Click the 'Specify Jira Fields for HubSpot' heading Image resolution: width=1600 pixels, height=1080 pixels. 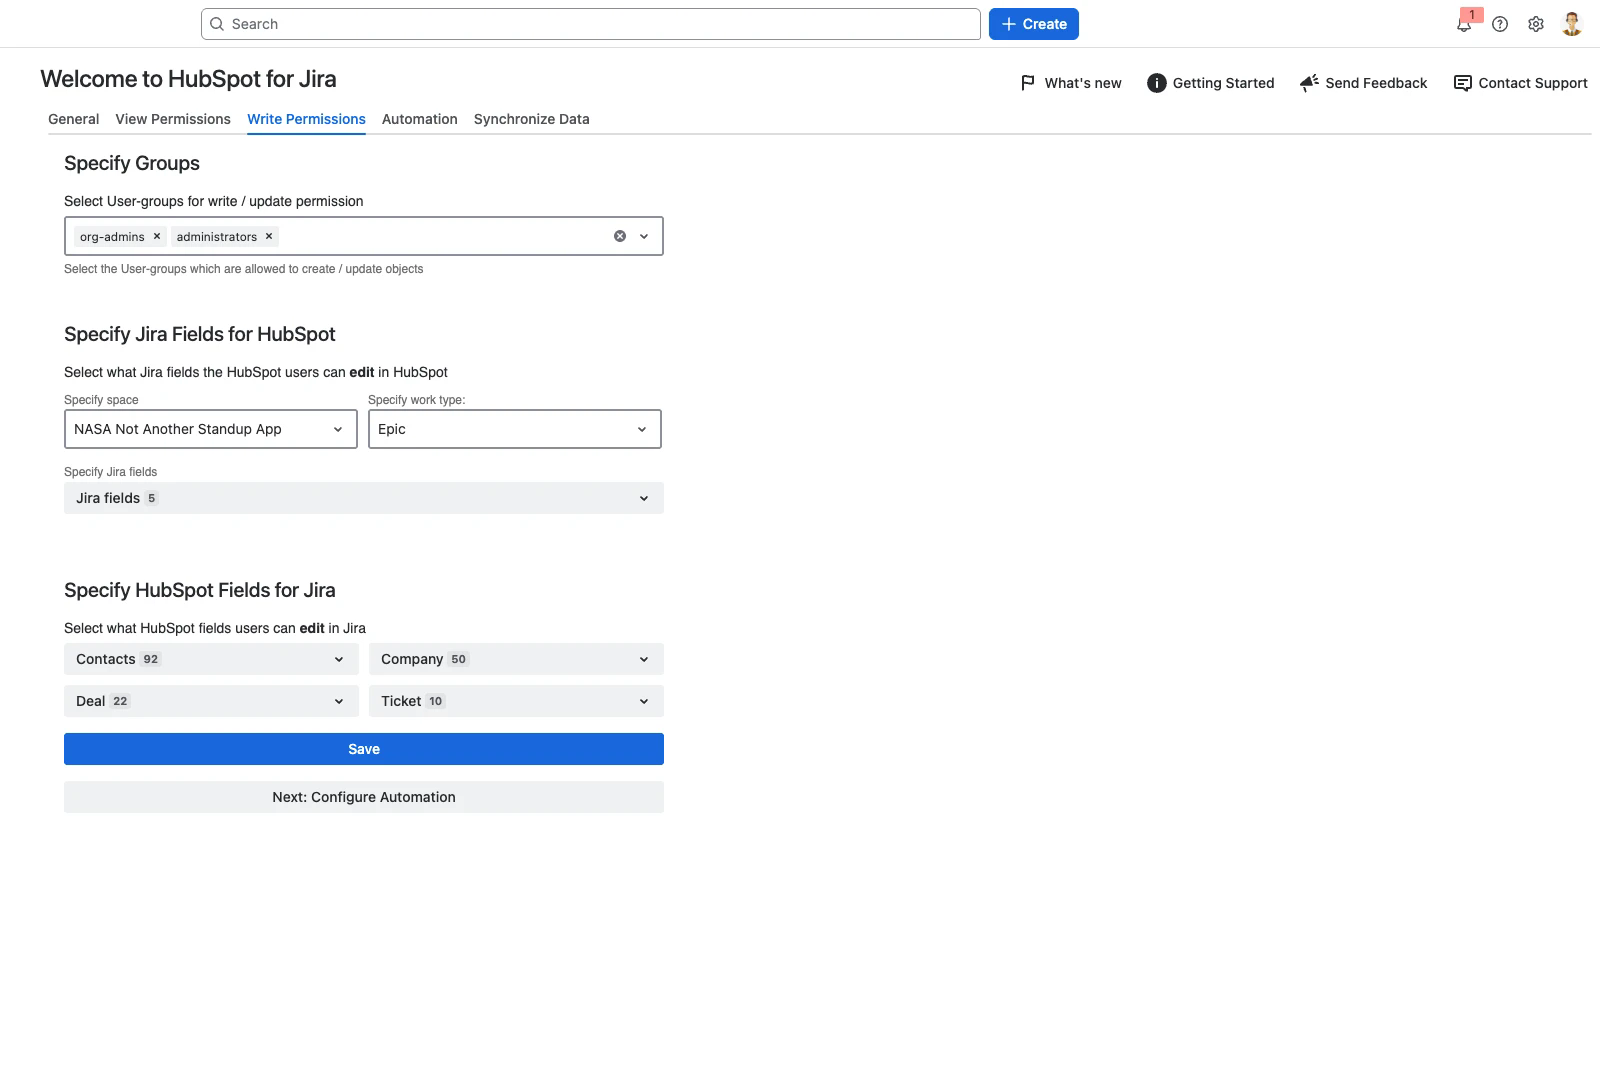[x=200, y=334]
